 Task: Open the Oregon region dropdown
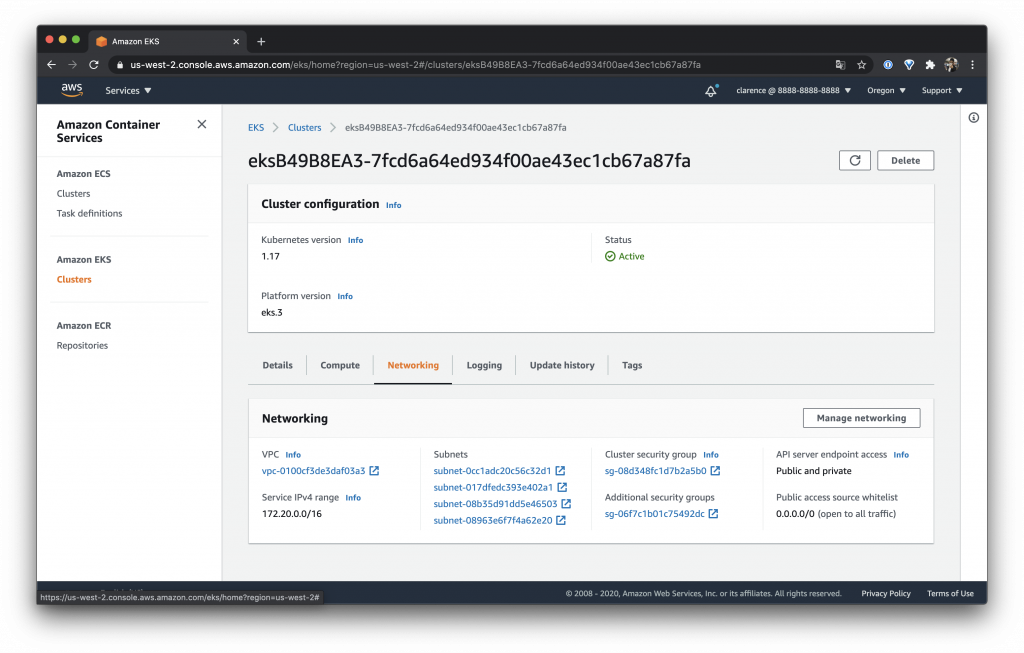click(x=886, y=91)
